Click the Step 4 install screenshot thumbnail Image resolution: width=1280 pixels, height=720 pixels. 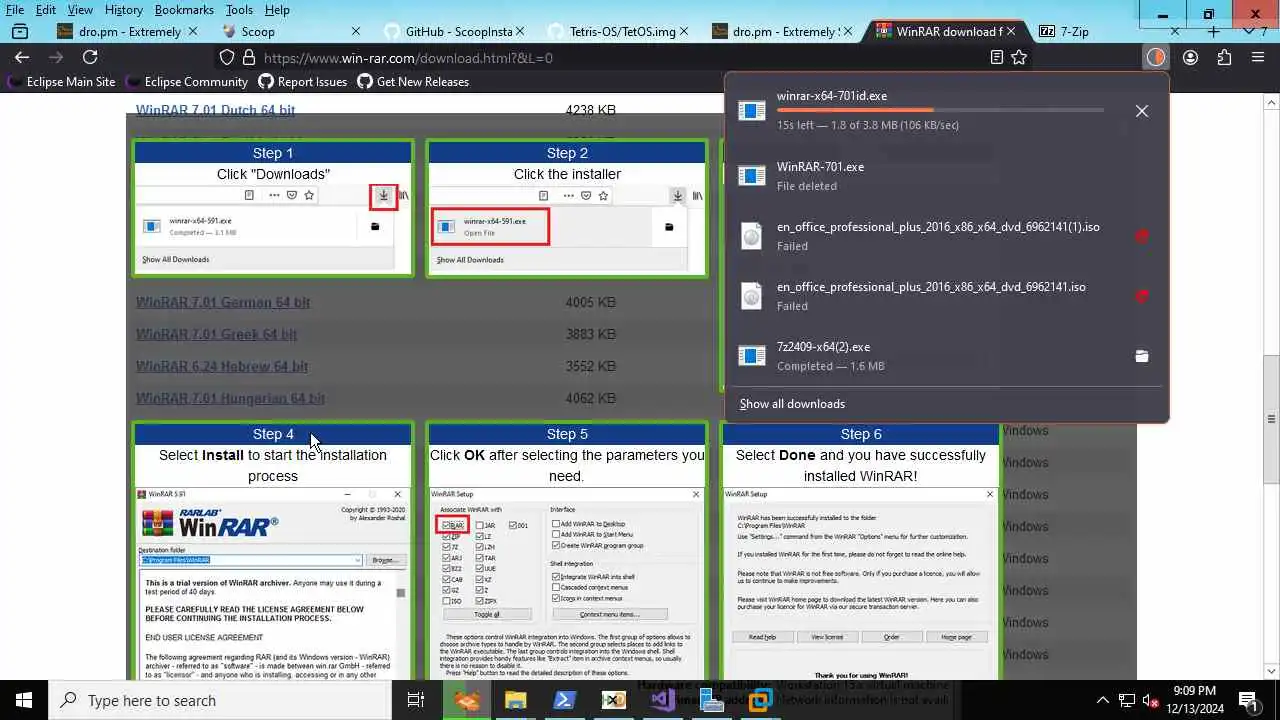[x=273, y=584]
